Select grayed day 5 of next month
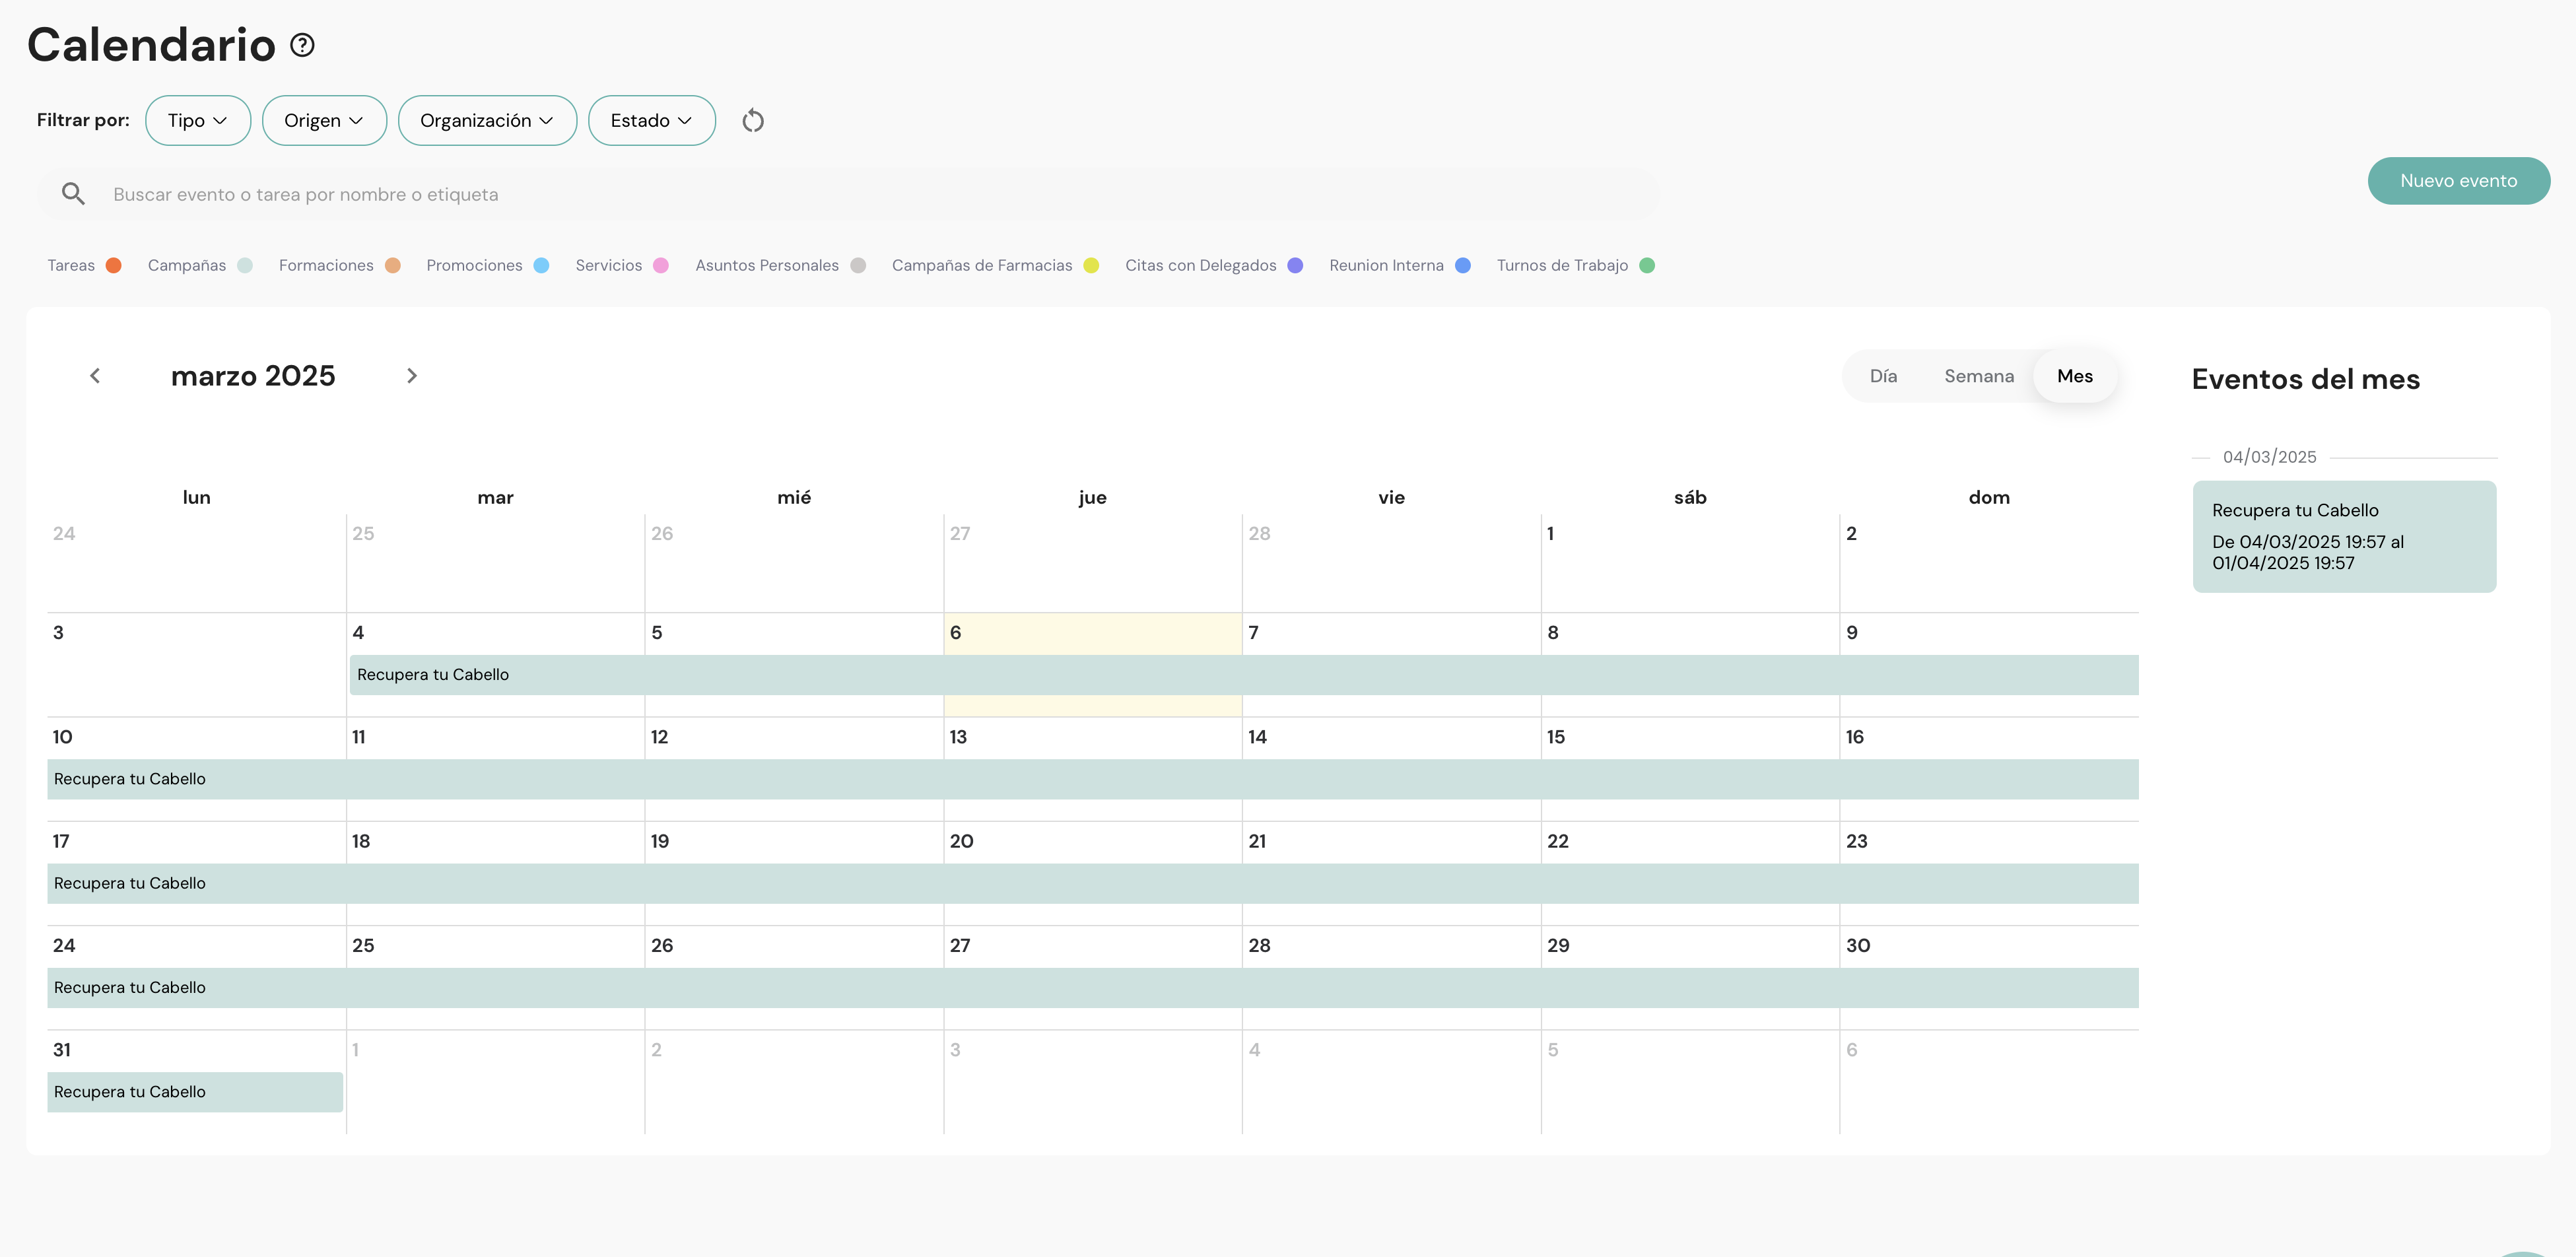The height and width of the screenshot is (1257, 2576). click(x=1553, y=1050)
